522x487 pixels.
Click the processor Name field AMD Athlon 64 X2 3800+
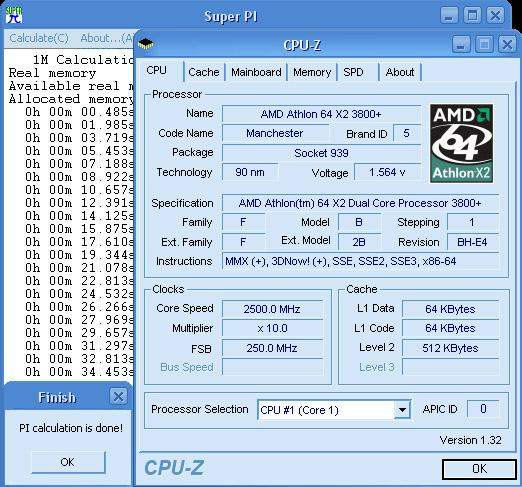321,114
